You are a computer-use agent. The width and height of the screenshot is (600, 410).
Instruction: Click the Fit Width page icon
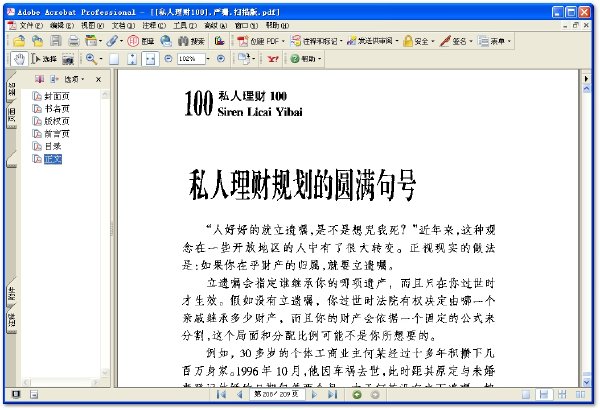[x=150, y=59]
